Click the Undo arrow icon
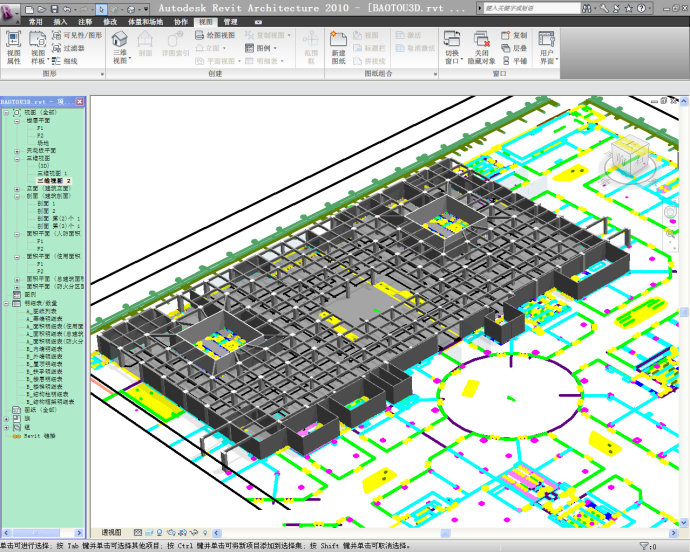The image size is (690, 552). [67, 9]
